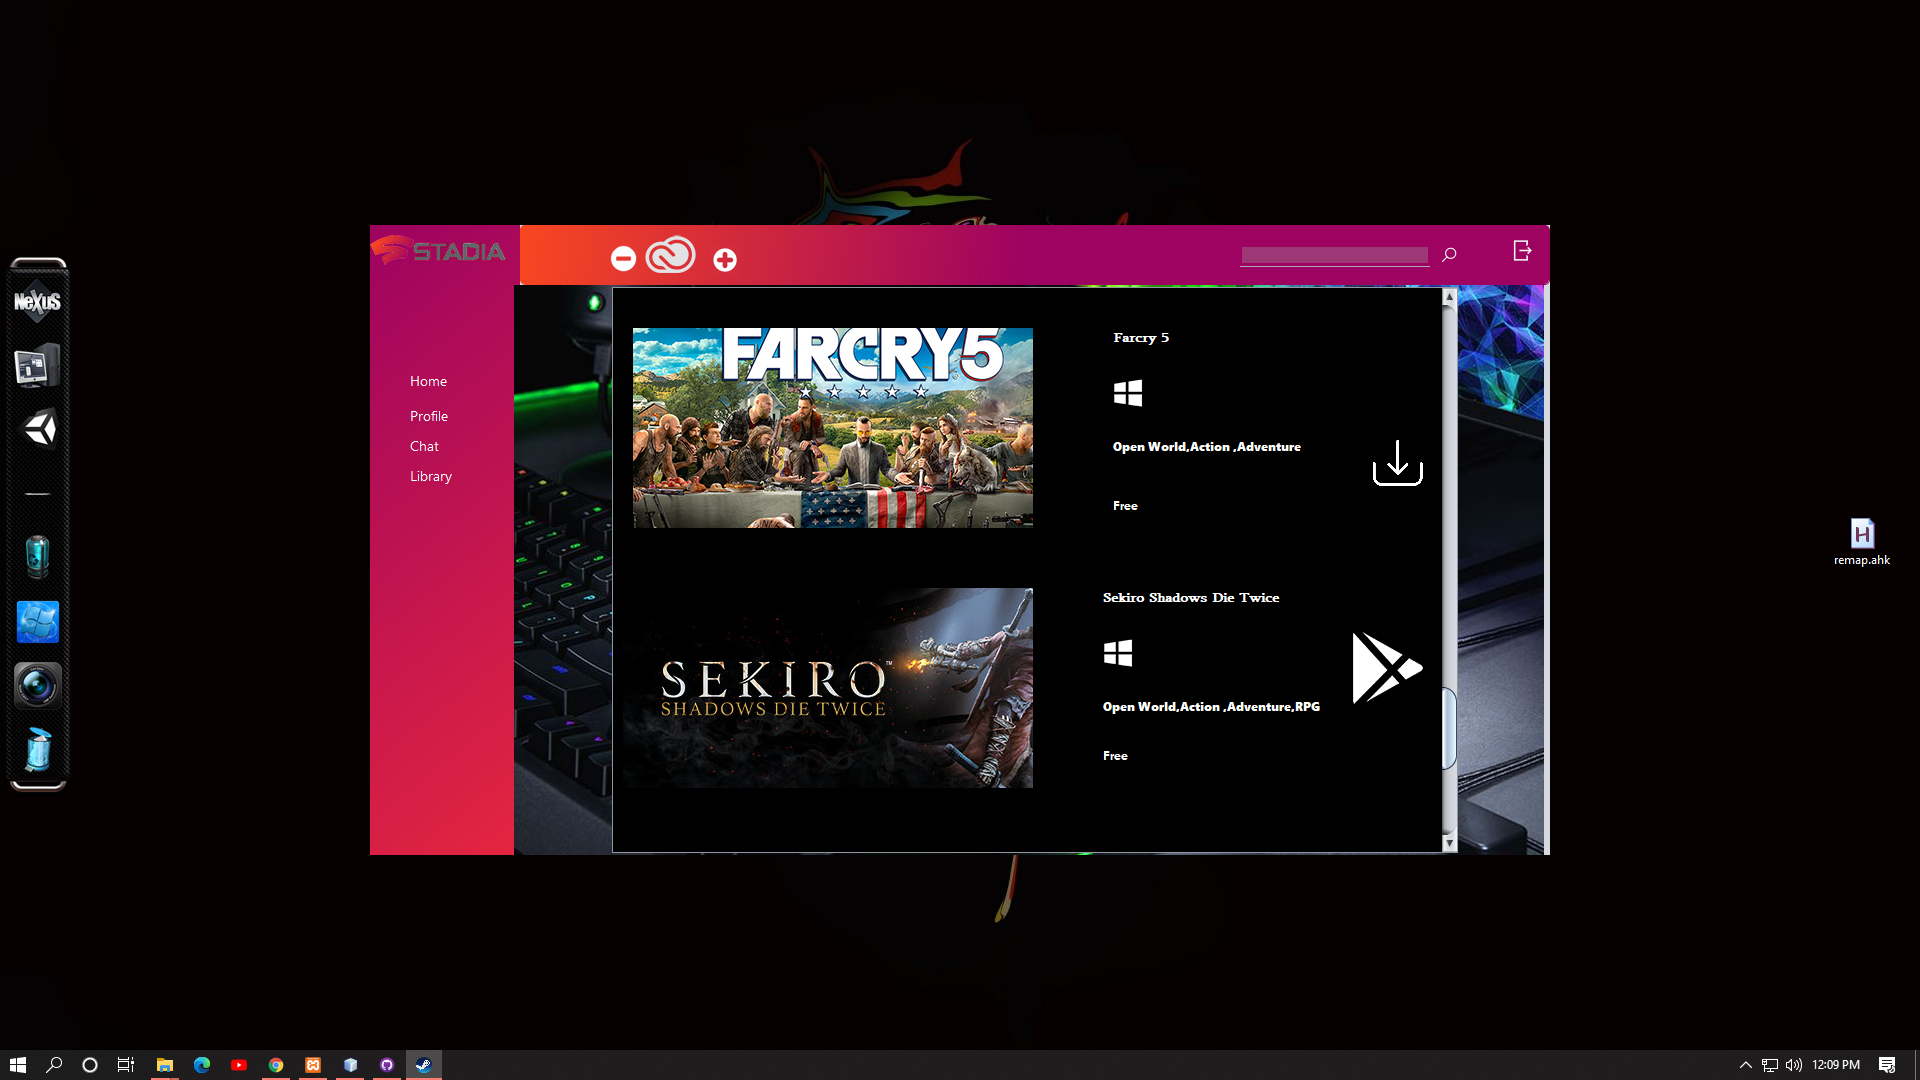Open volume control tray icon

click(1794, 1065)
